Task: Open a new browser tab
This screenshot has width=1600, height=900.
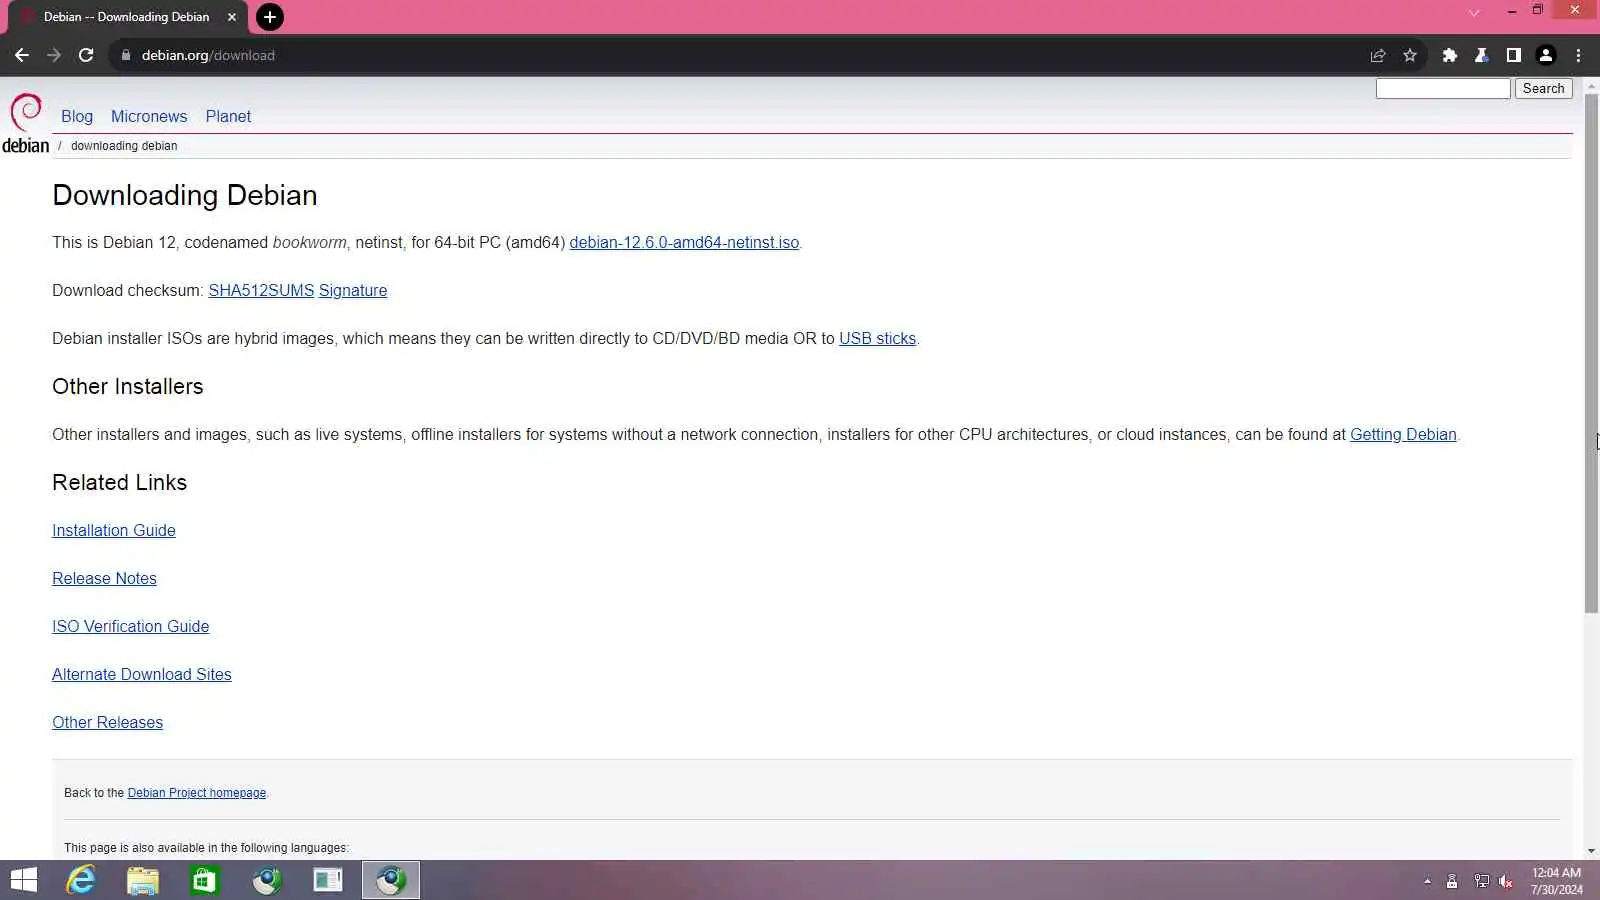Action: click(x=270, y=17)
